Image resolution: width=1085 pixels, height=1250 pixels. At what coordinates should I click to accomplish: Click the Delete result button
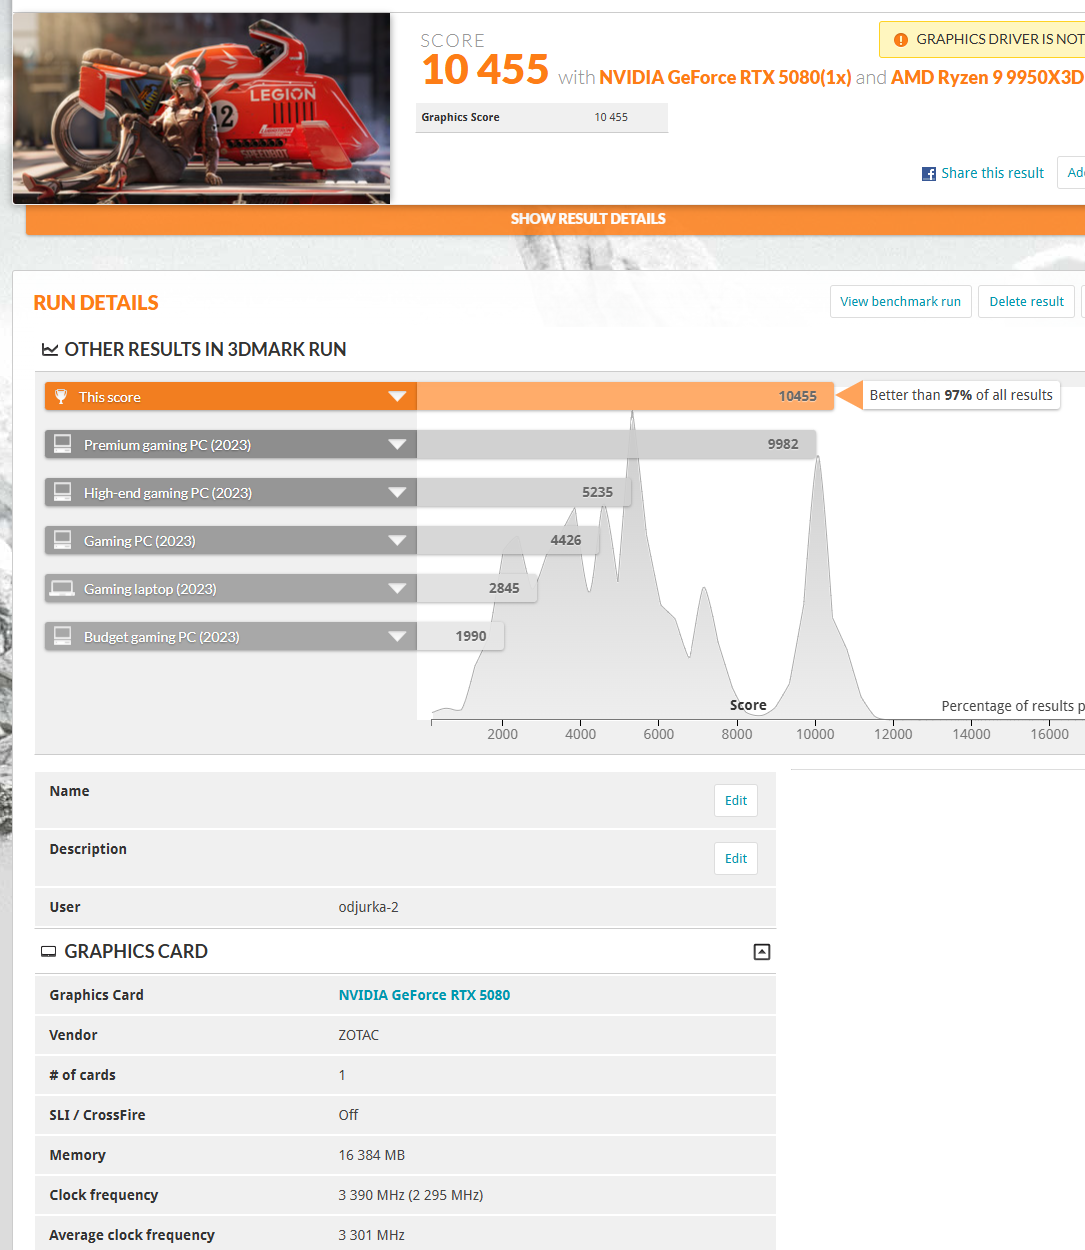(x=1026, y=301)
